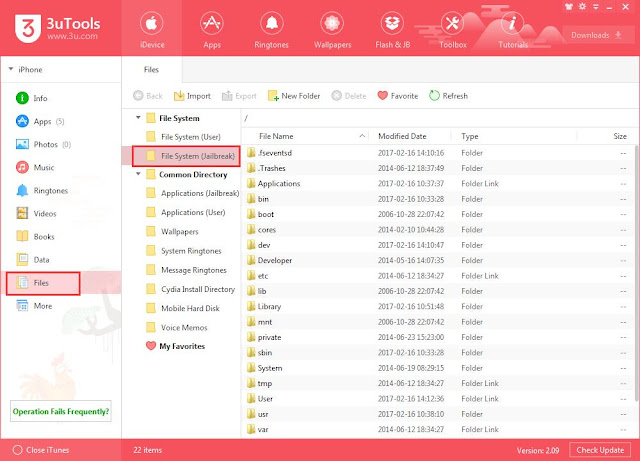Image resolution: width=640 pixels, height=461 pixels.
Task: Sort by Size column
Action: pos(607,136)
